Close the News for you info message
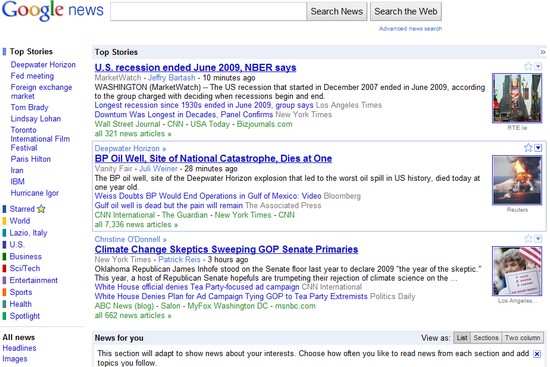The height and width of the screenshot is (367, 550). click(x=537, y=354)
